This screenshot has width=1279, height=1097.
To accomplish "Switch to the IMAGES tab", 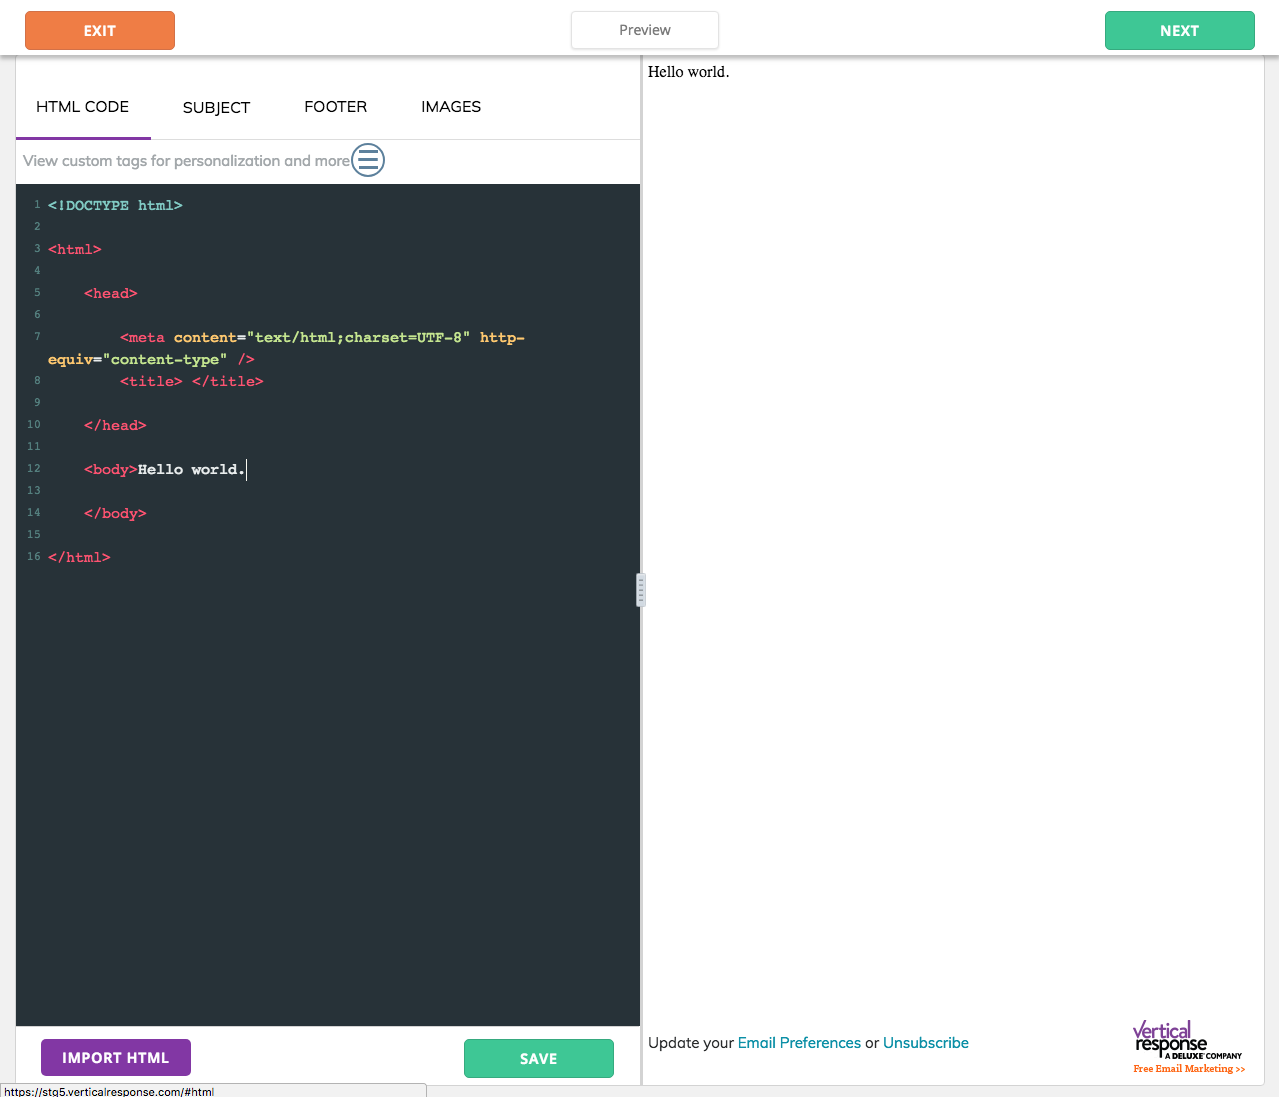I will (451, 107).
